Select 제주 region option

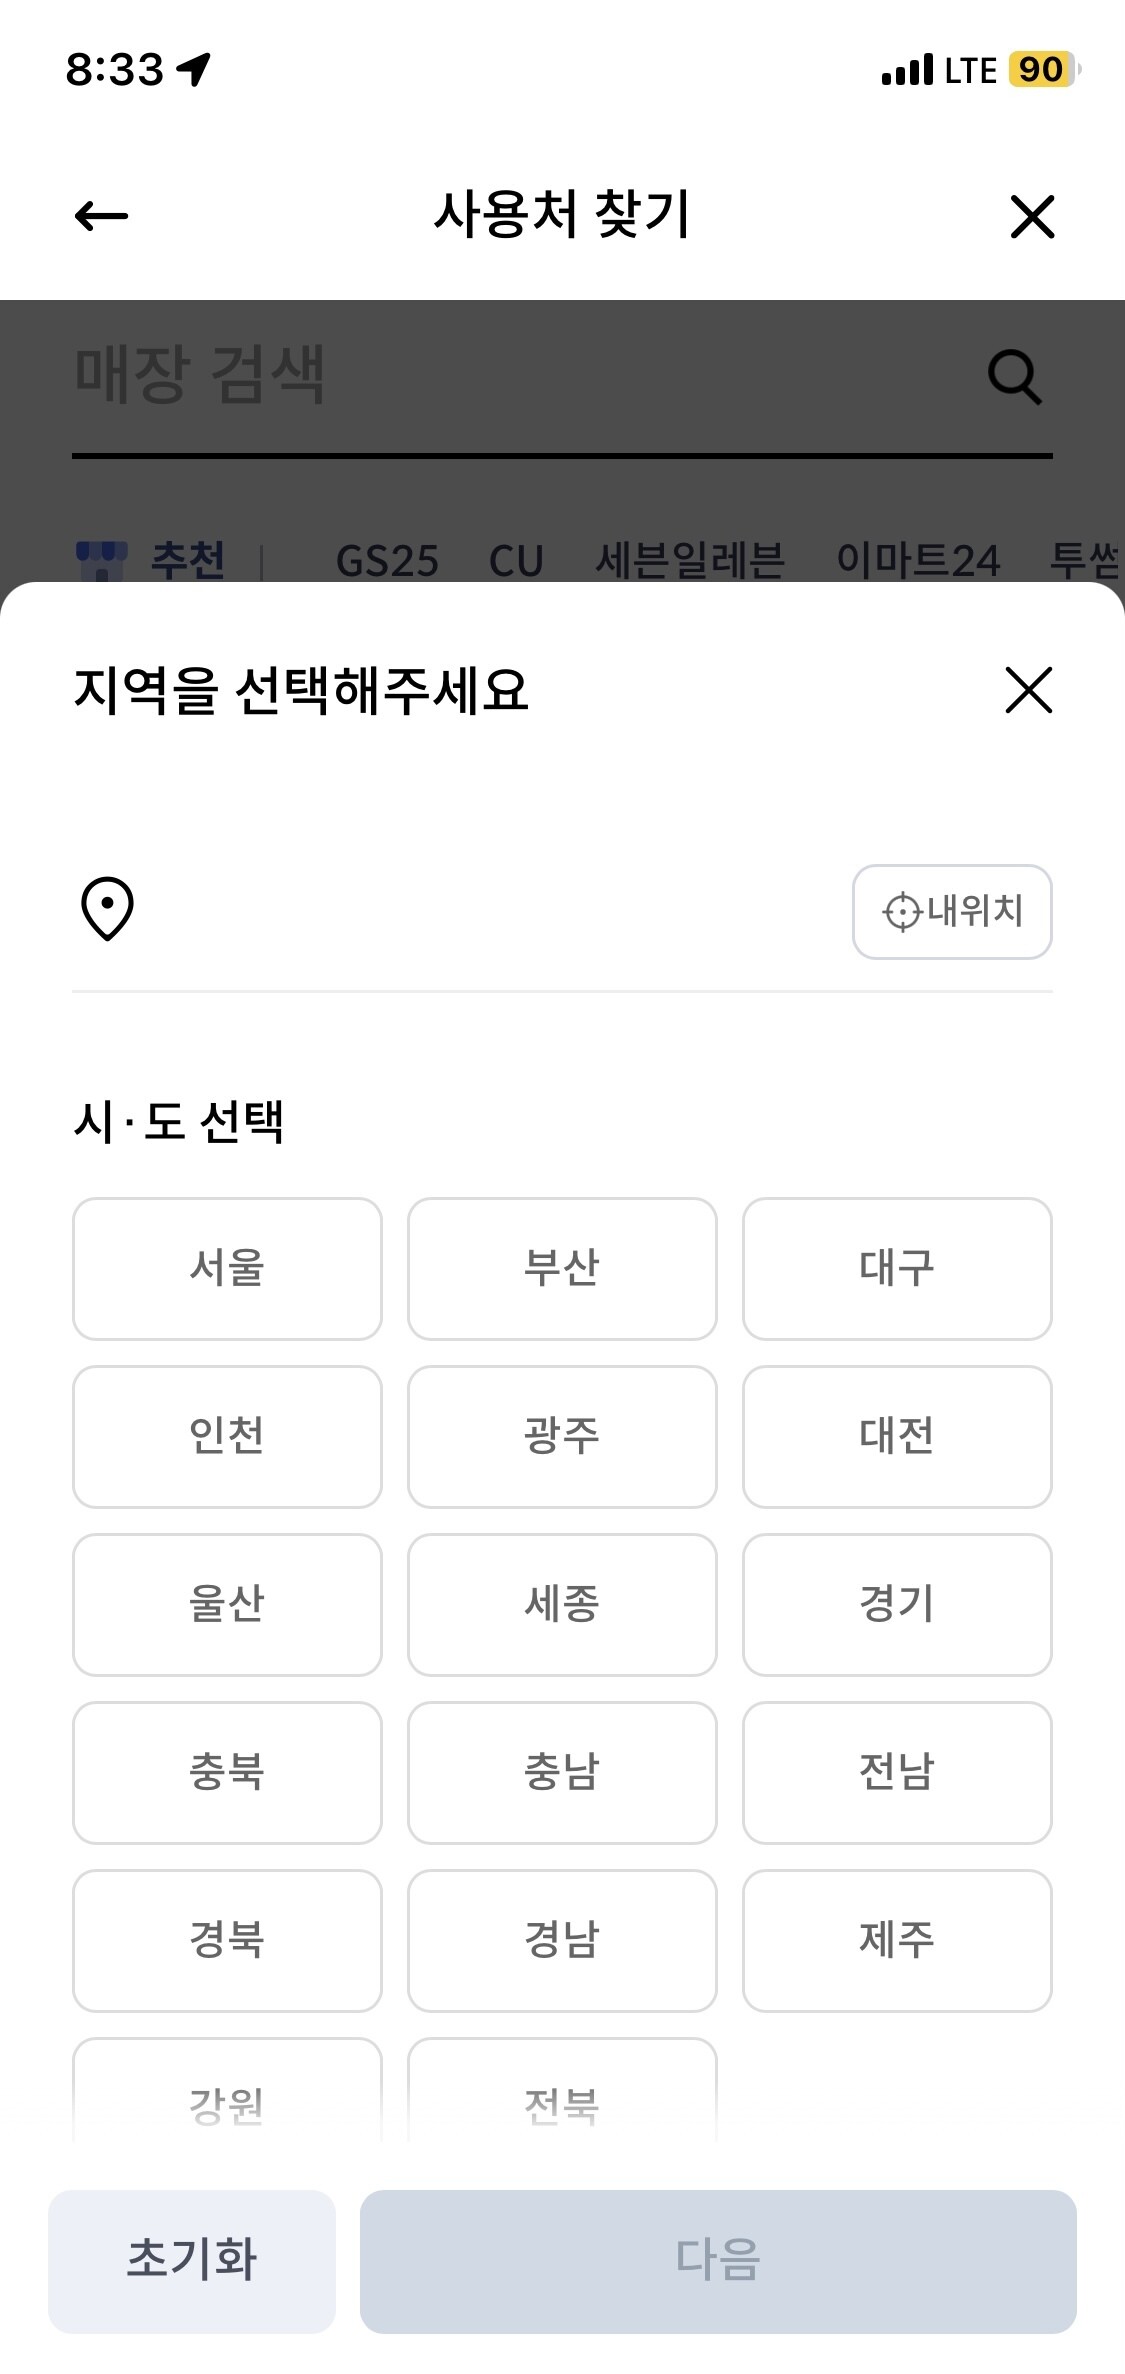pyautogui.click(x=897, y=1940)
